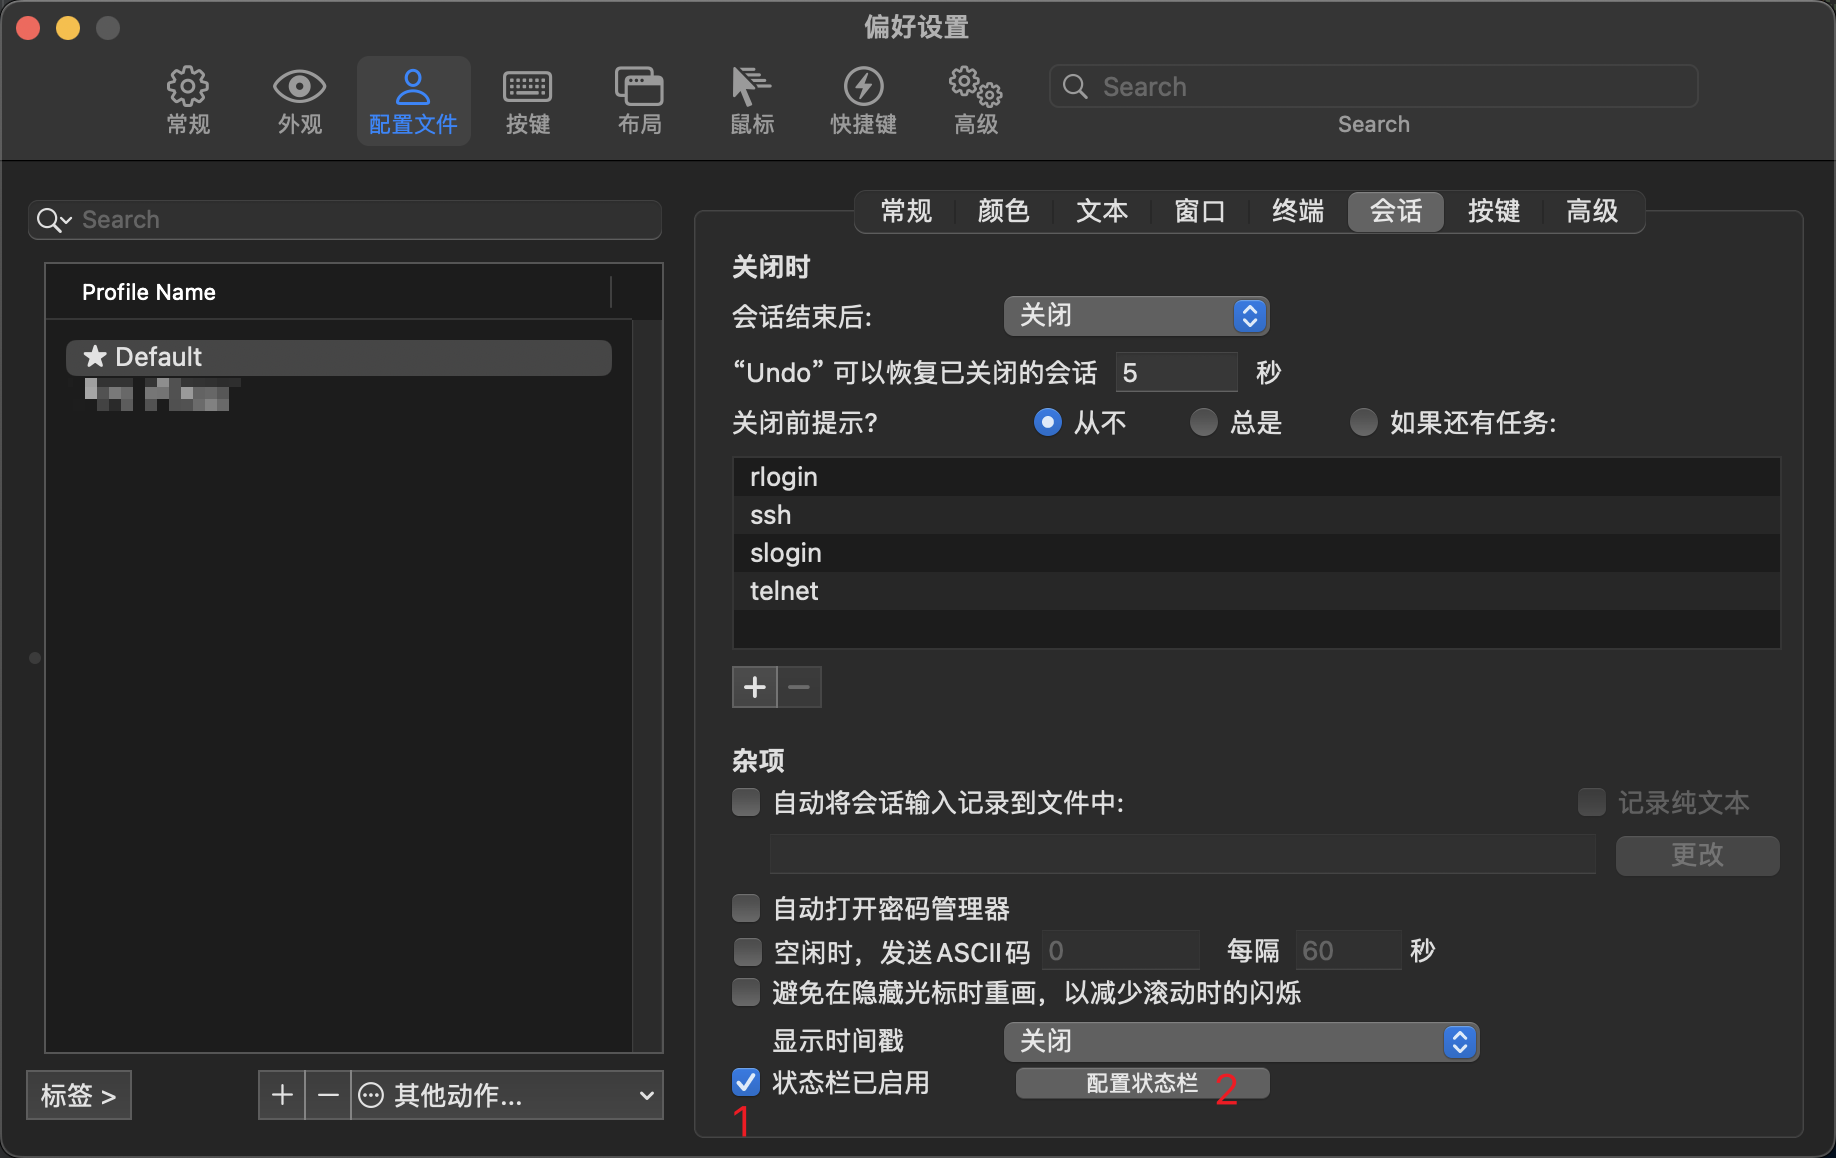The image size is (1836, 1158).
Task: Click the 标签 > button
Action: tap(79, 1096)
